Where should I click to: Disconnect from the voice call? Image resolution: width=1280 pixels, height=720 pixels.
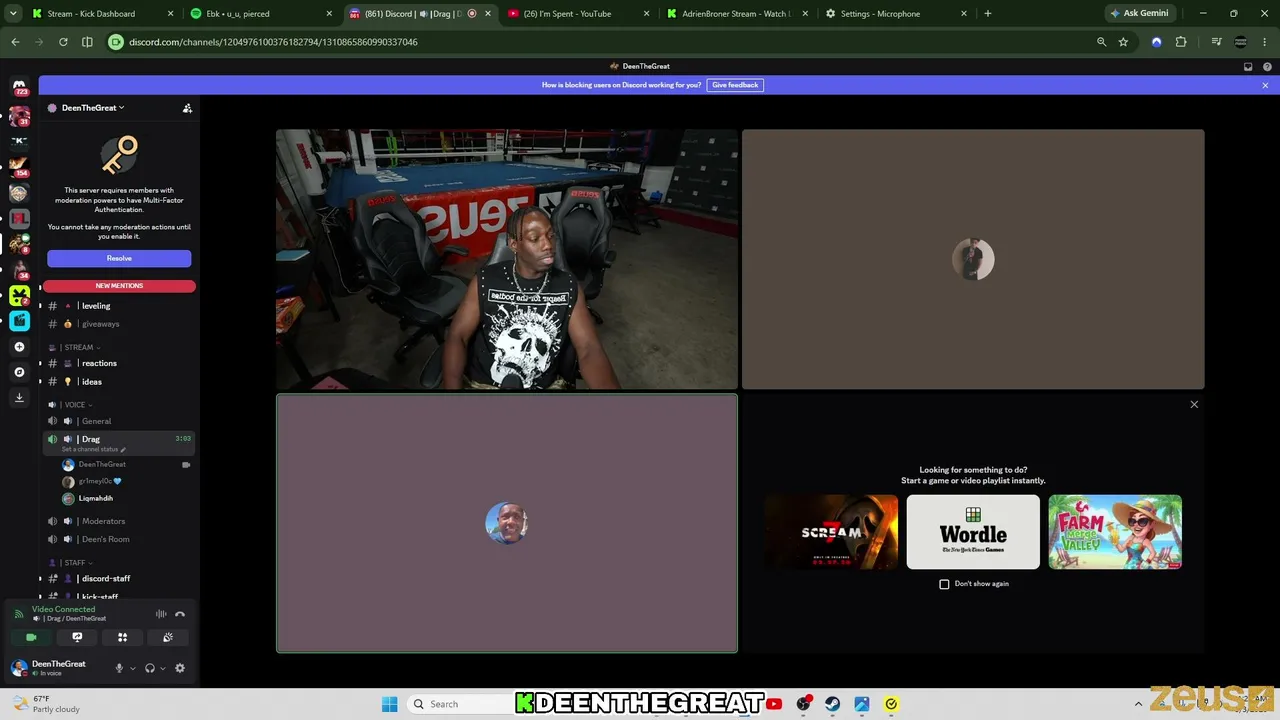(180, 614)
